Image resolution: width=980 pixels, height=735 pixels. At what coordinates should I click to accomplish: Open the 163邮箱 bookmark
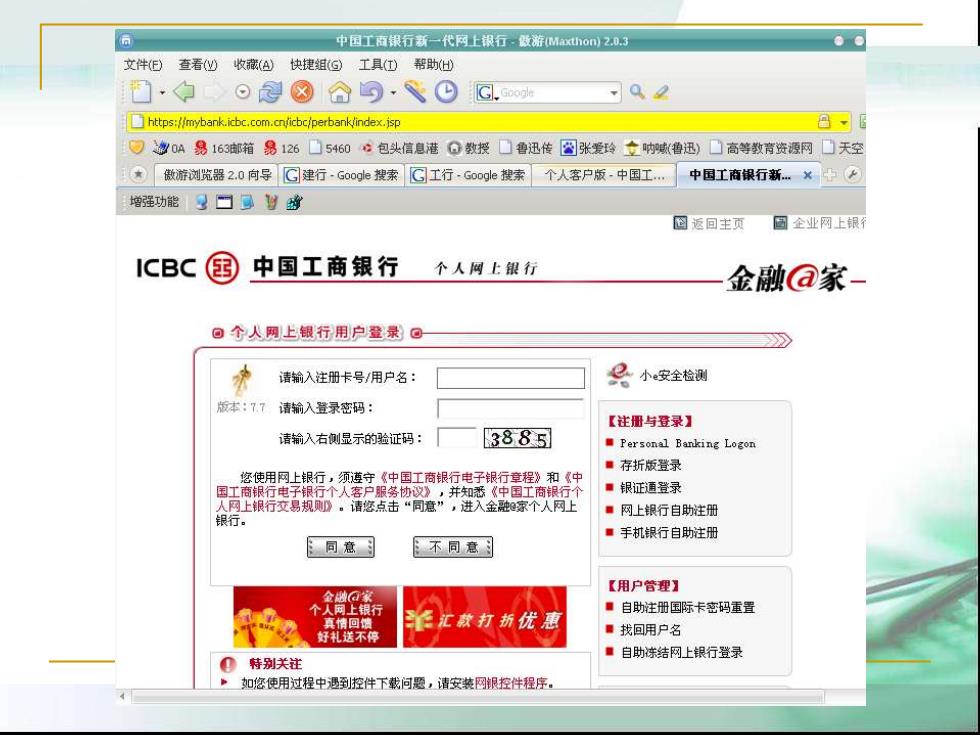[x=224, y=148]
